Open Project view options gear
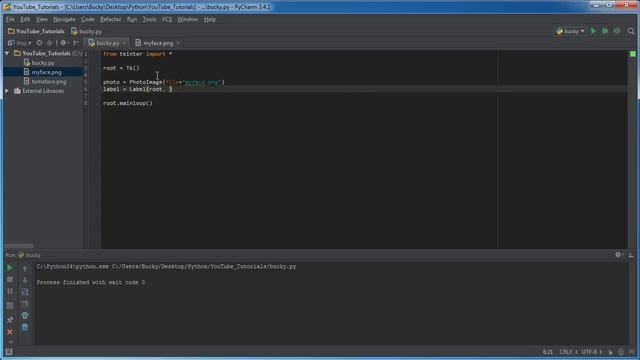Image resolution: width=640 pixels, height=360 pixels. [x=64, y=43]
